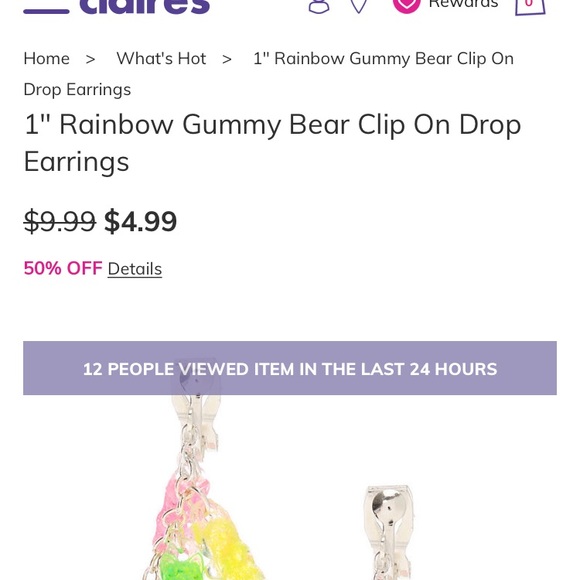Open the store locator pin icon
This screenshot has height=580, width=580.
(359, 6)
